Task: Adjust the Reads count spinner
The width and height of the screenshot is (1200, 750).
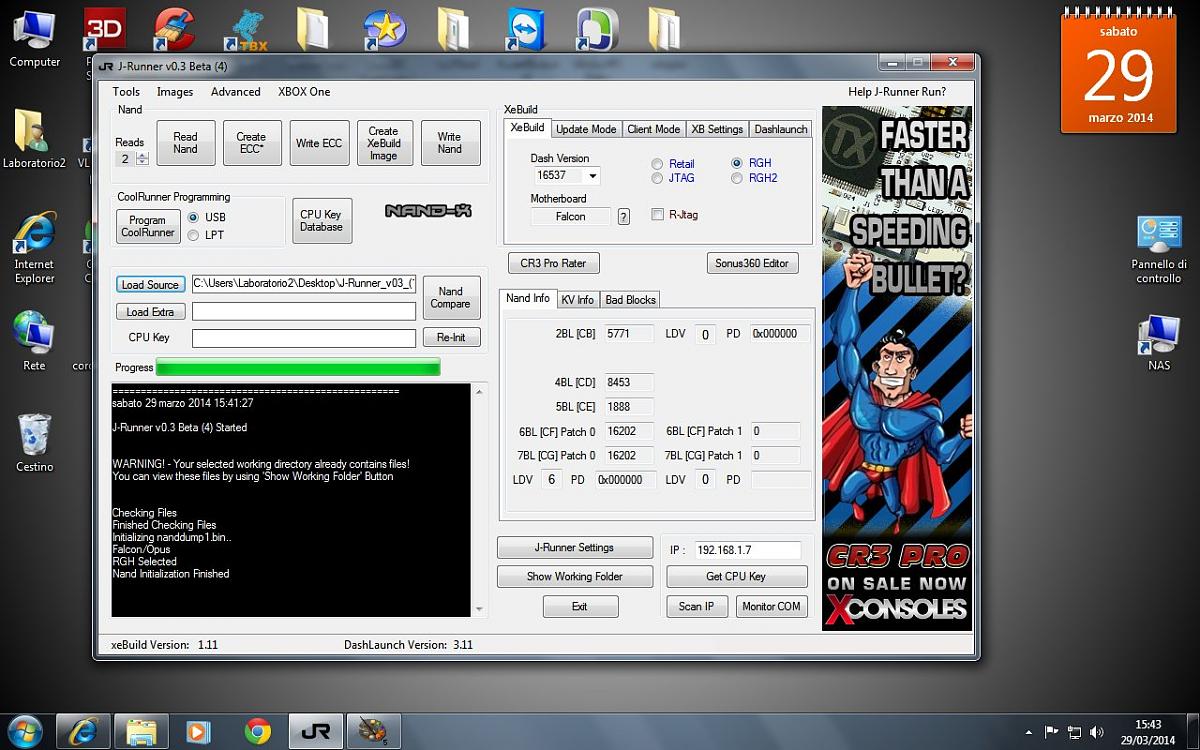Action: point(142,159)
